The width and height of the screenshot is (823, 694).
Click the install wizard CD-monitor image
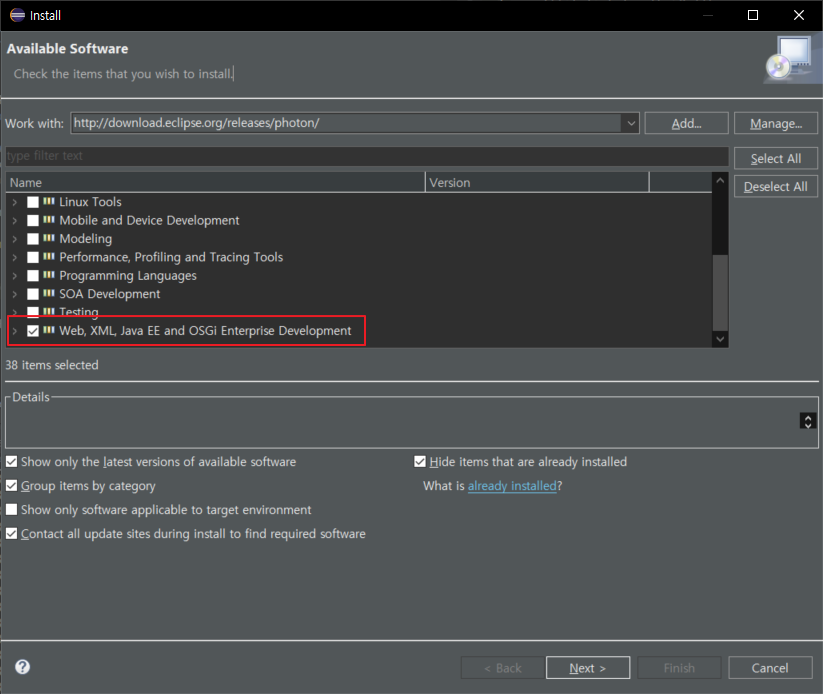tap(792, 59)
